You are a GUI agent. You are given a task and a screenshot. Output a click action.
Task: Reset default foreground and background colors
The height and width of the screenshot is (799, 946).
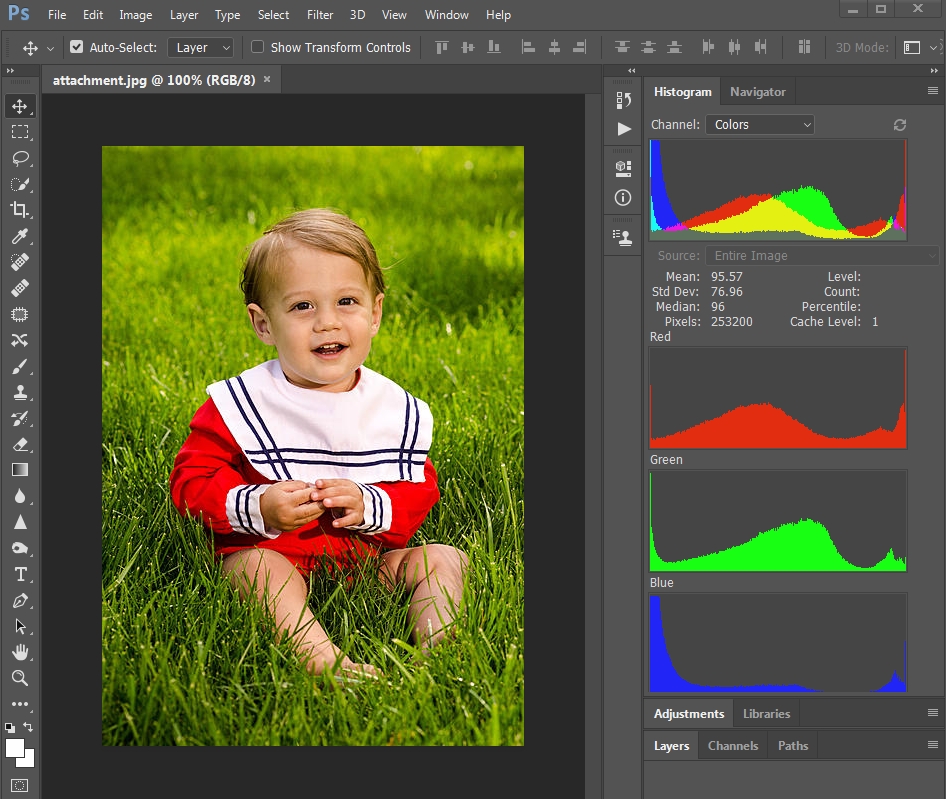click(x=10, y=727)
